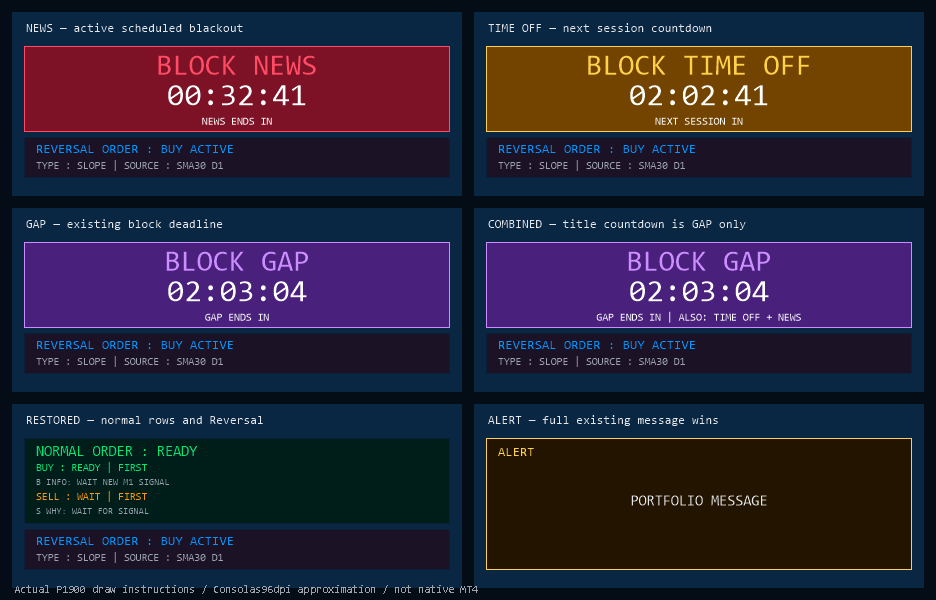
Task: Click BLOCK GAP title in the GAP deadline panel
Action: click(x=236, y=261)
